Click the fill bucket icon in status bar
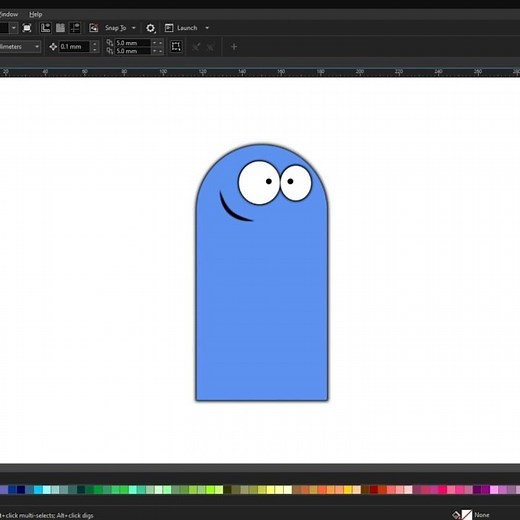 [456, 515]
